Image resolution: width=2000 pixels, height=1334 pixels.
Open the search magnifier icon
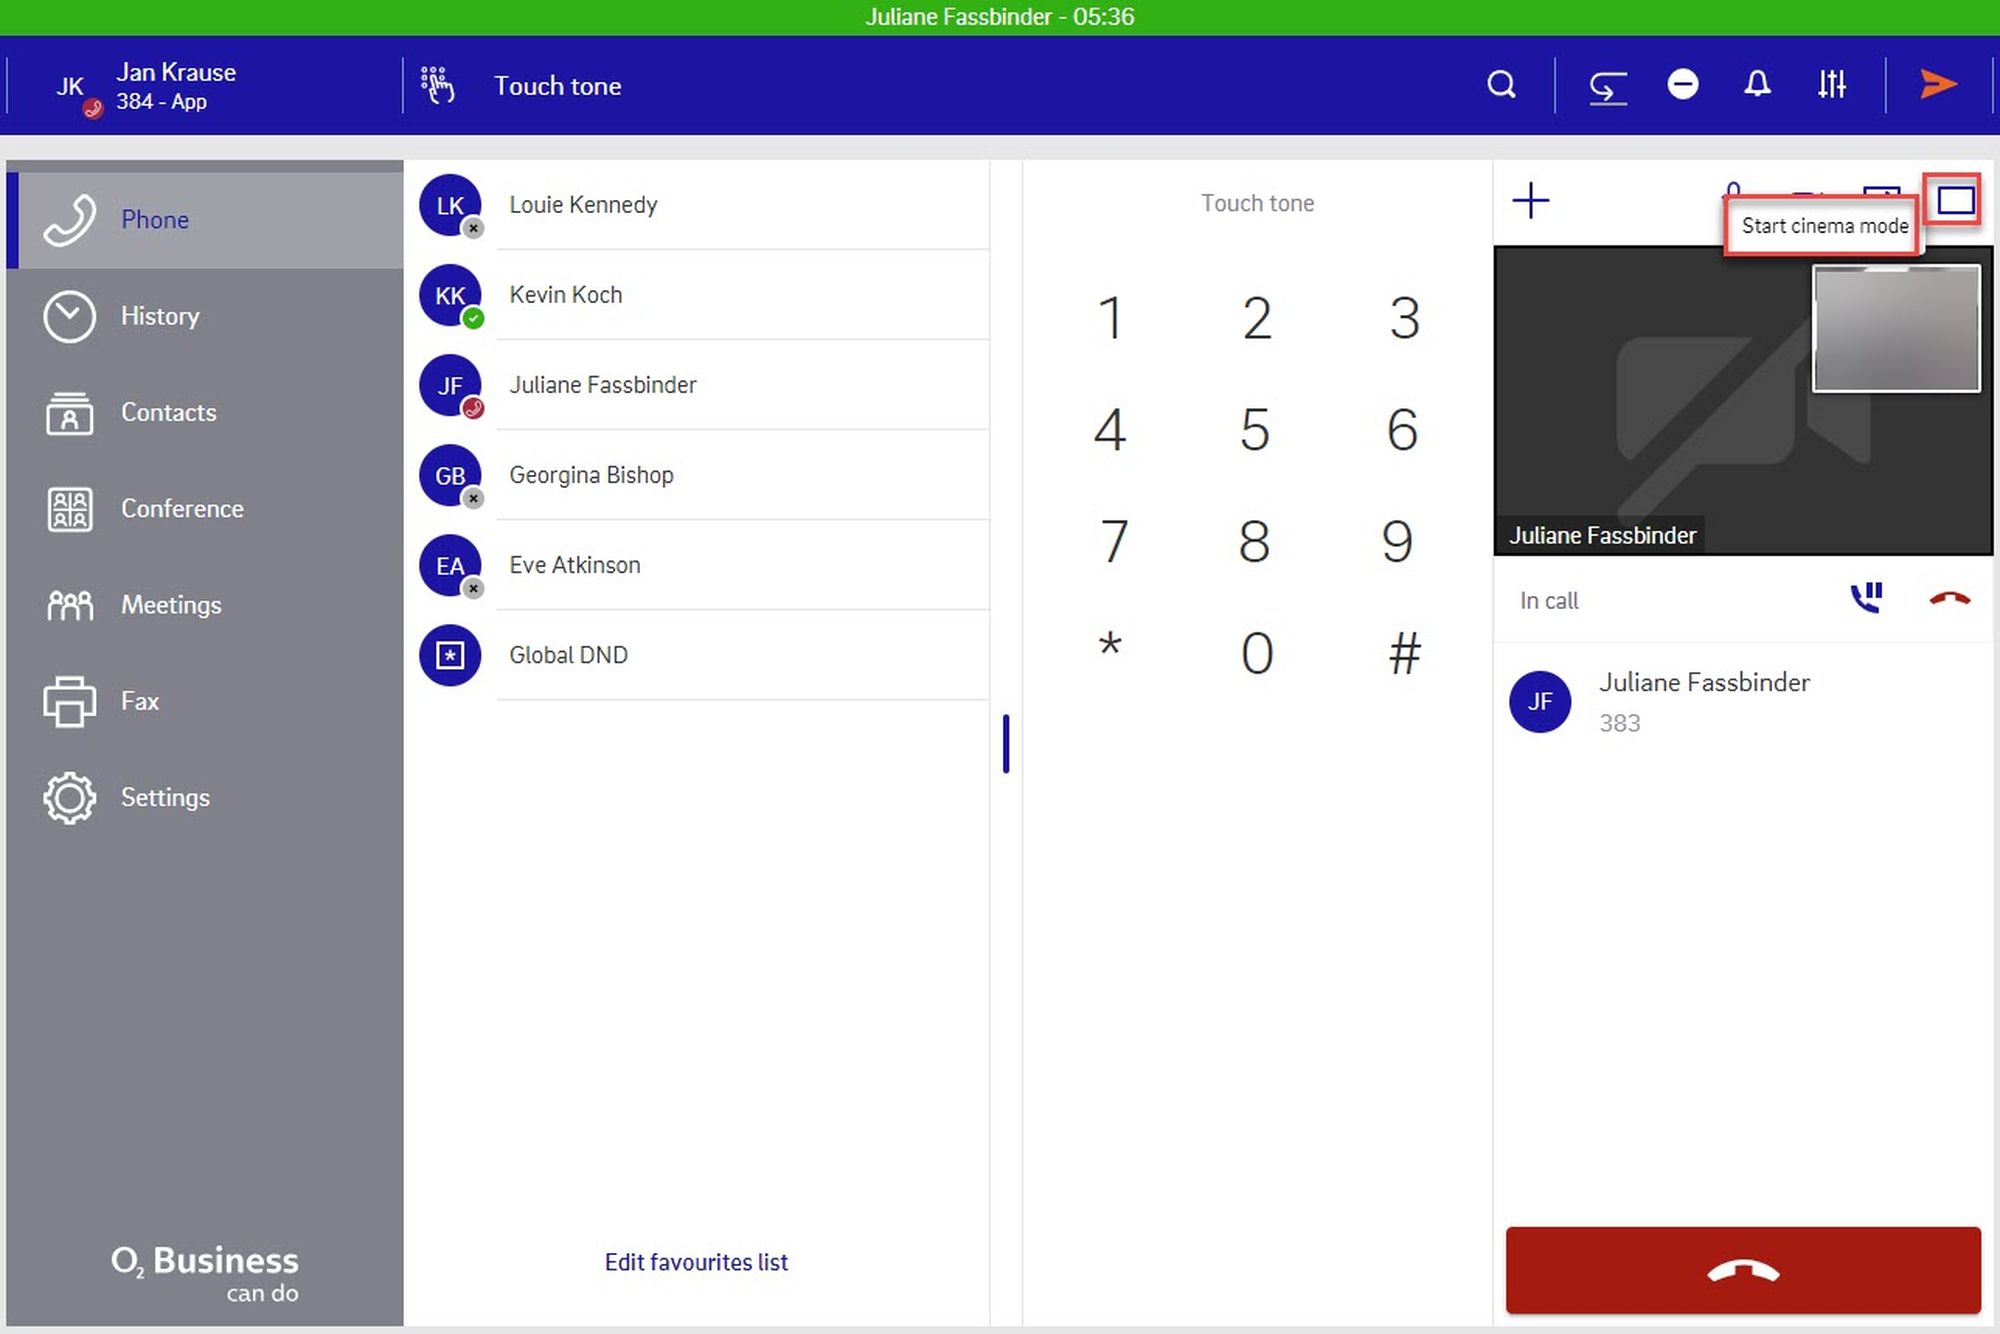(x=1500, y=85)
